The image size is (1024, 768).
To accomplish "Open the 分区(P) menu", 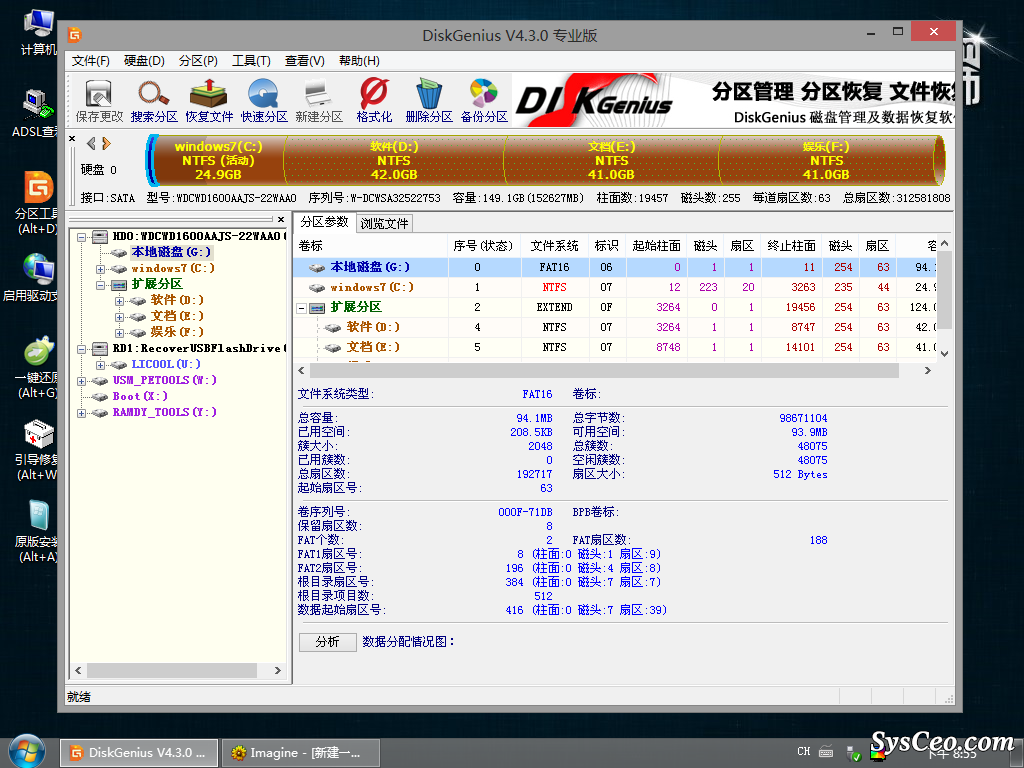I will point(198,61).
